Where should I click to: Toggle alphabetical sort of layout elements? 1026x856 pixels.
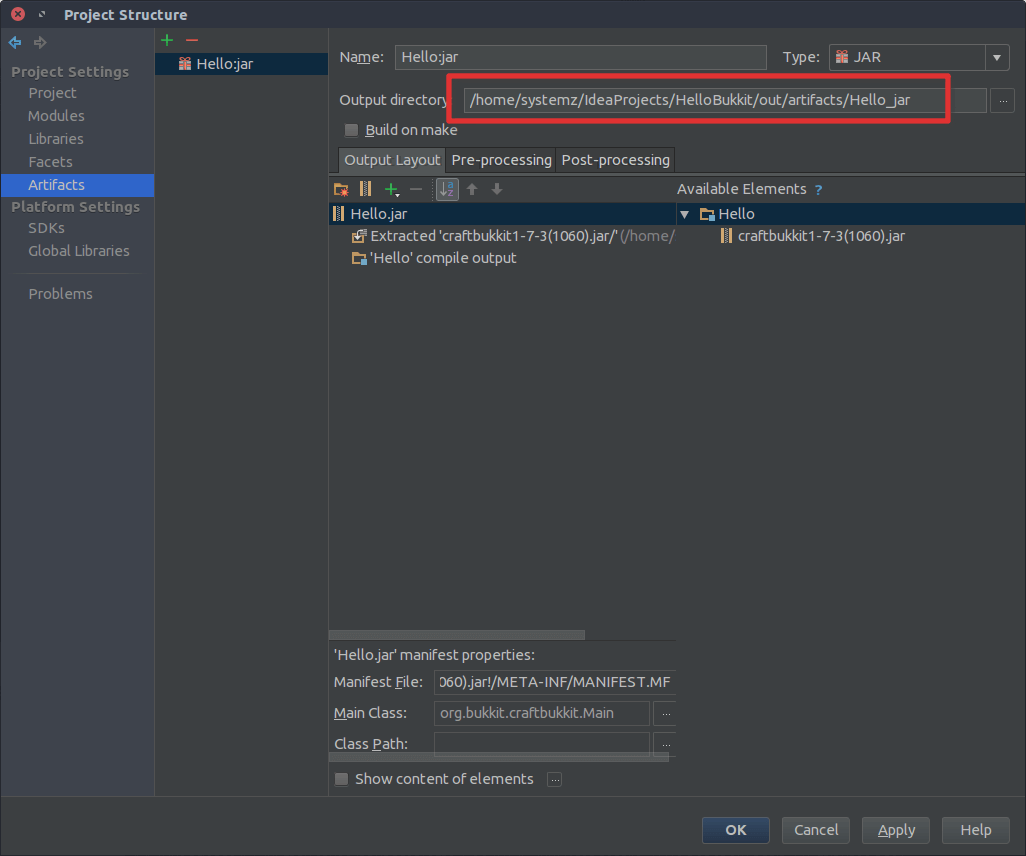pos(447,189)
